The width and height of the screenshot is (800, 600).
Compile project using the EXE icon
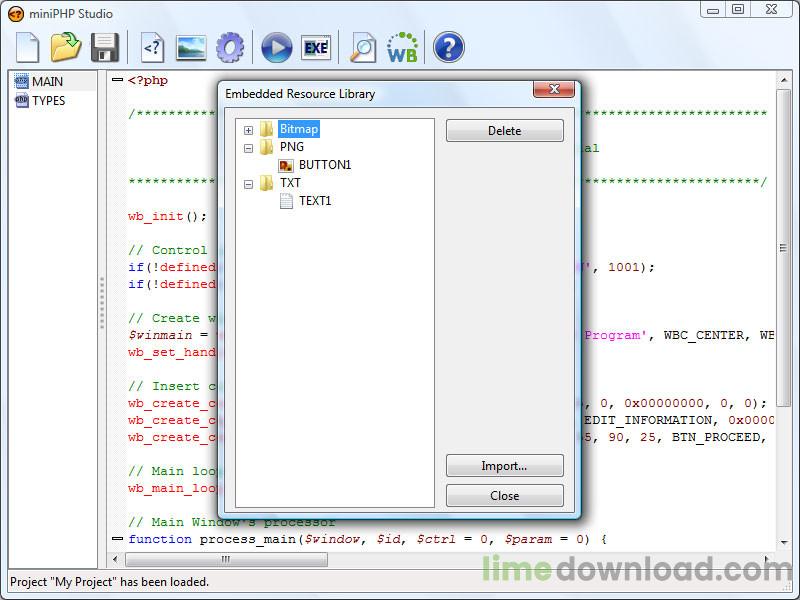point(317,47)
